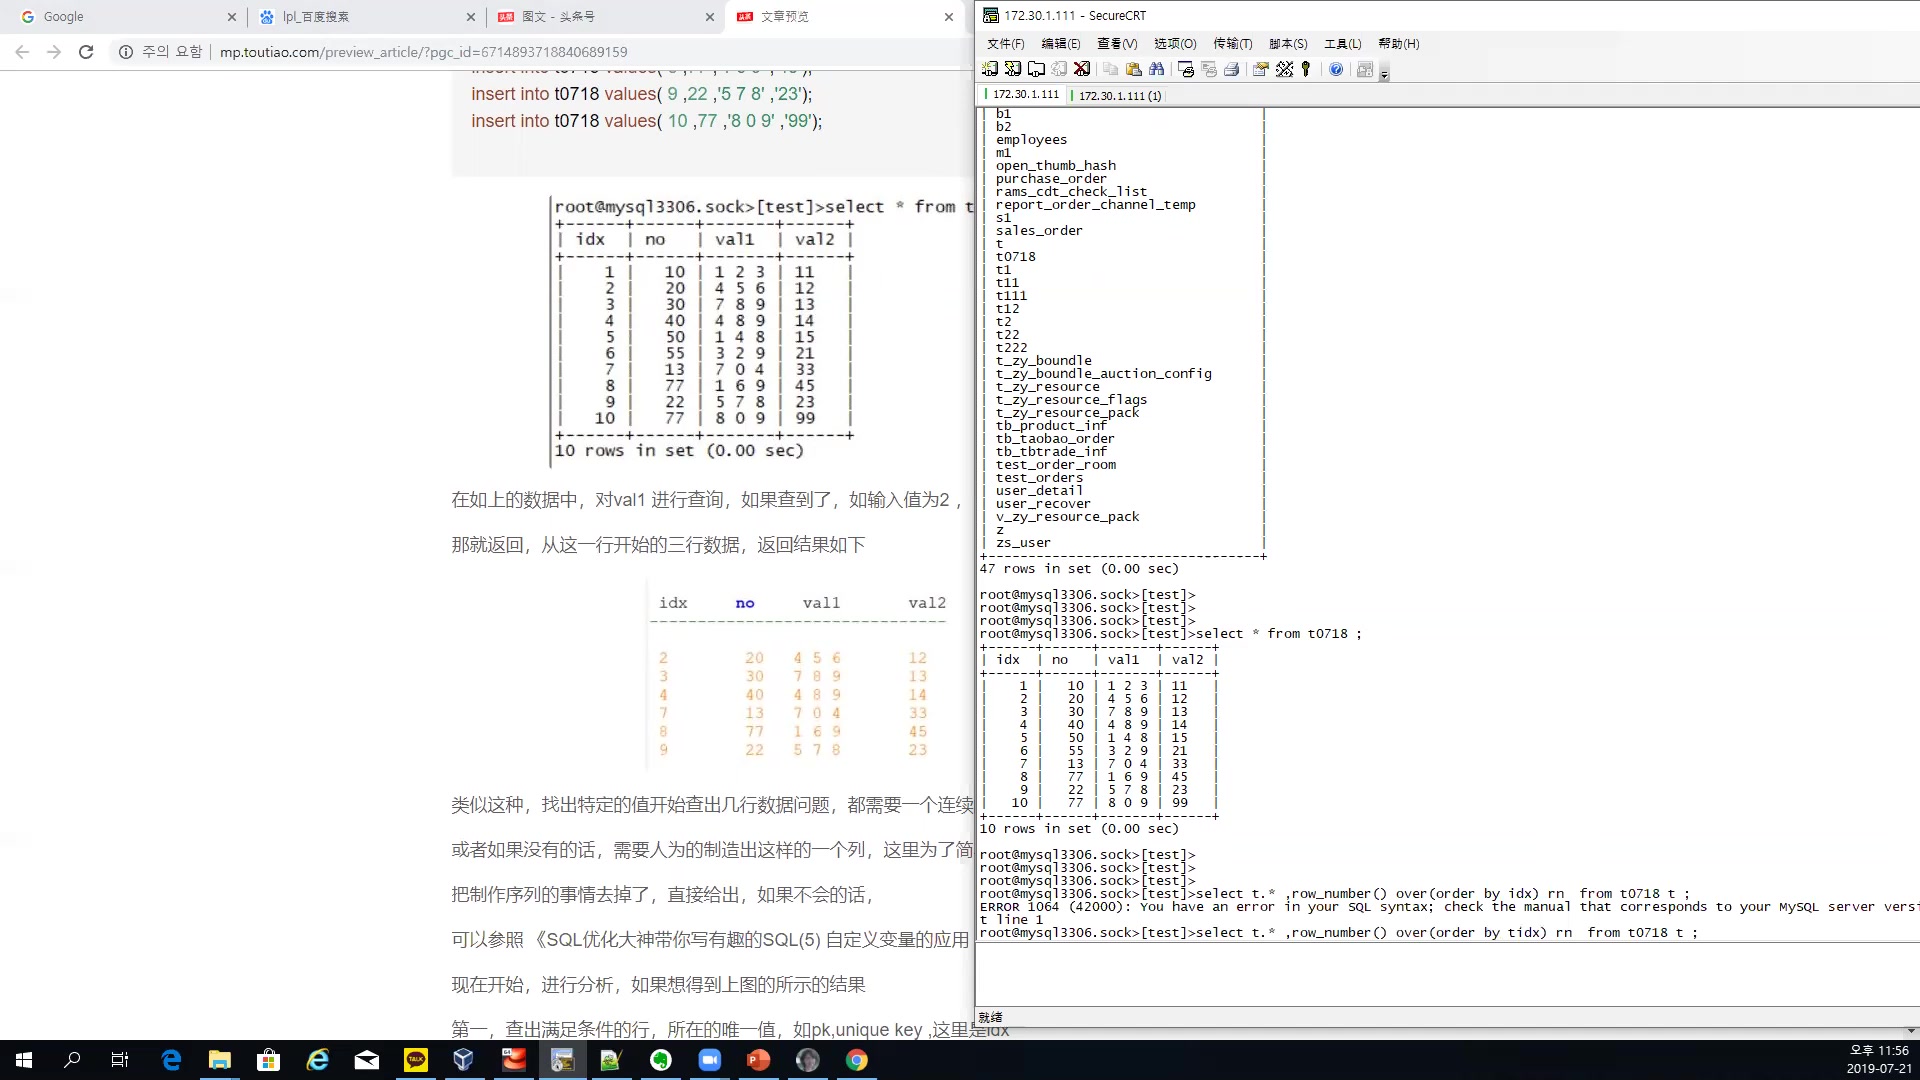Screen dimensions: 1920x1080
Task: Open the Windows Start menu
Action: (24, 1060)
